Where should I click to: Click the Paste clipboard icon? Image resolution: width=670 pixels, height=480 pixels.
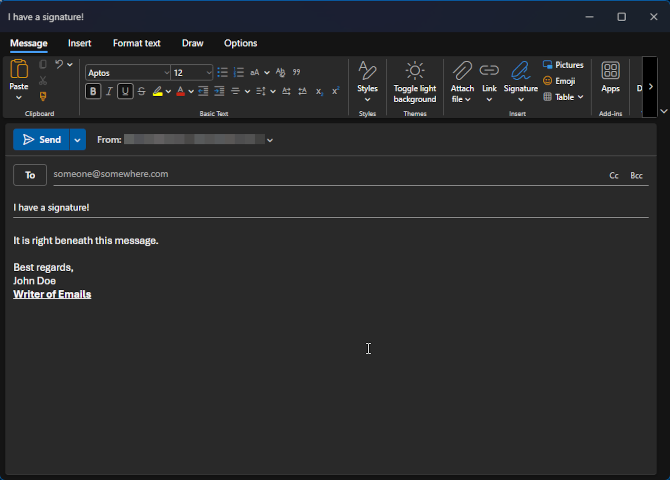point(19,68)
